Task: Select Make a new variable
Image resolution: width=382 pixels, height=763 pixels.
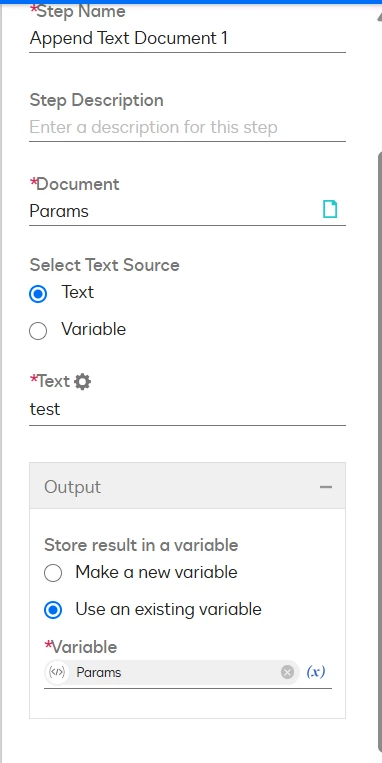Action: point(53,573)
